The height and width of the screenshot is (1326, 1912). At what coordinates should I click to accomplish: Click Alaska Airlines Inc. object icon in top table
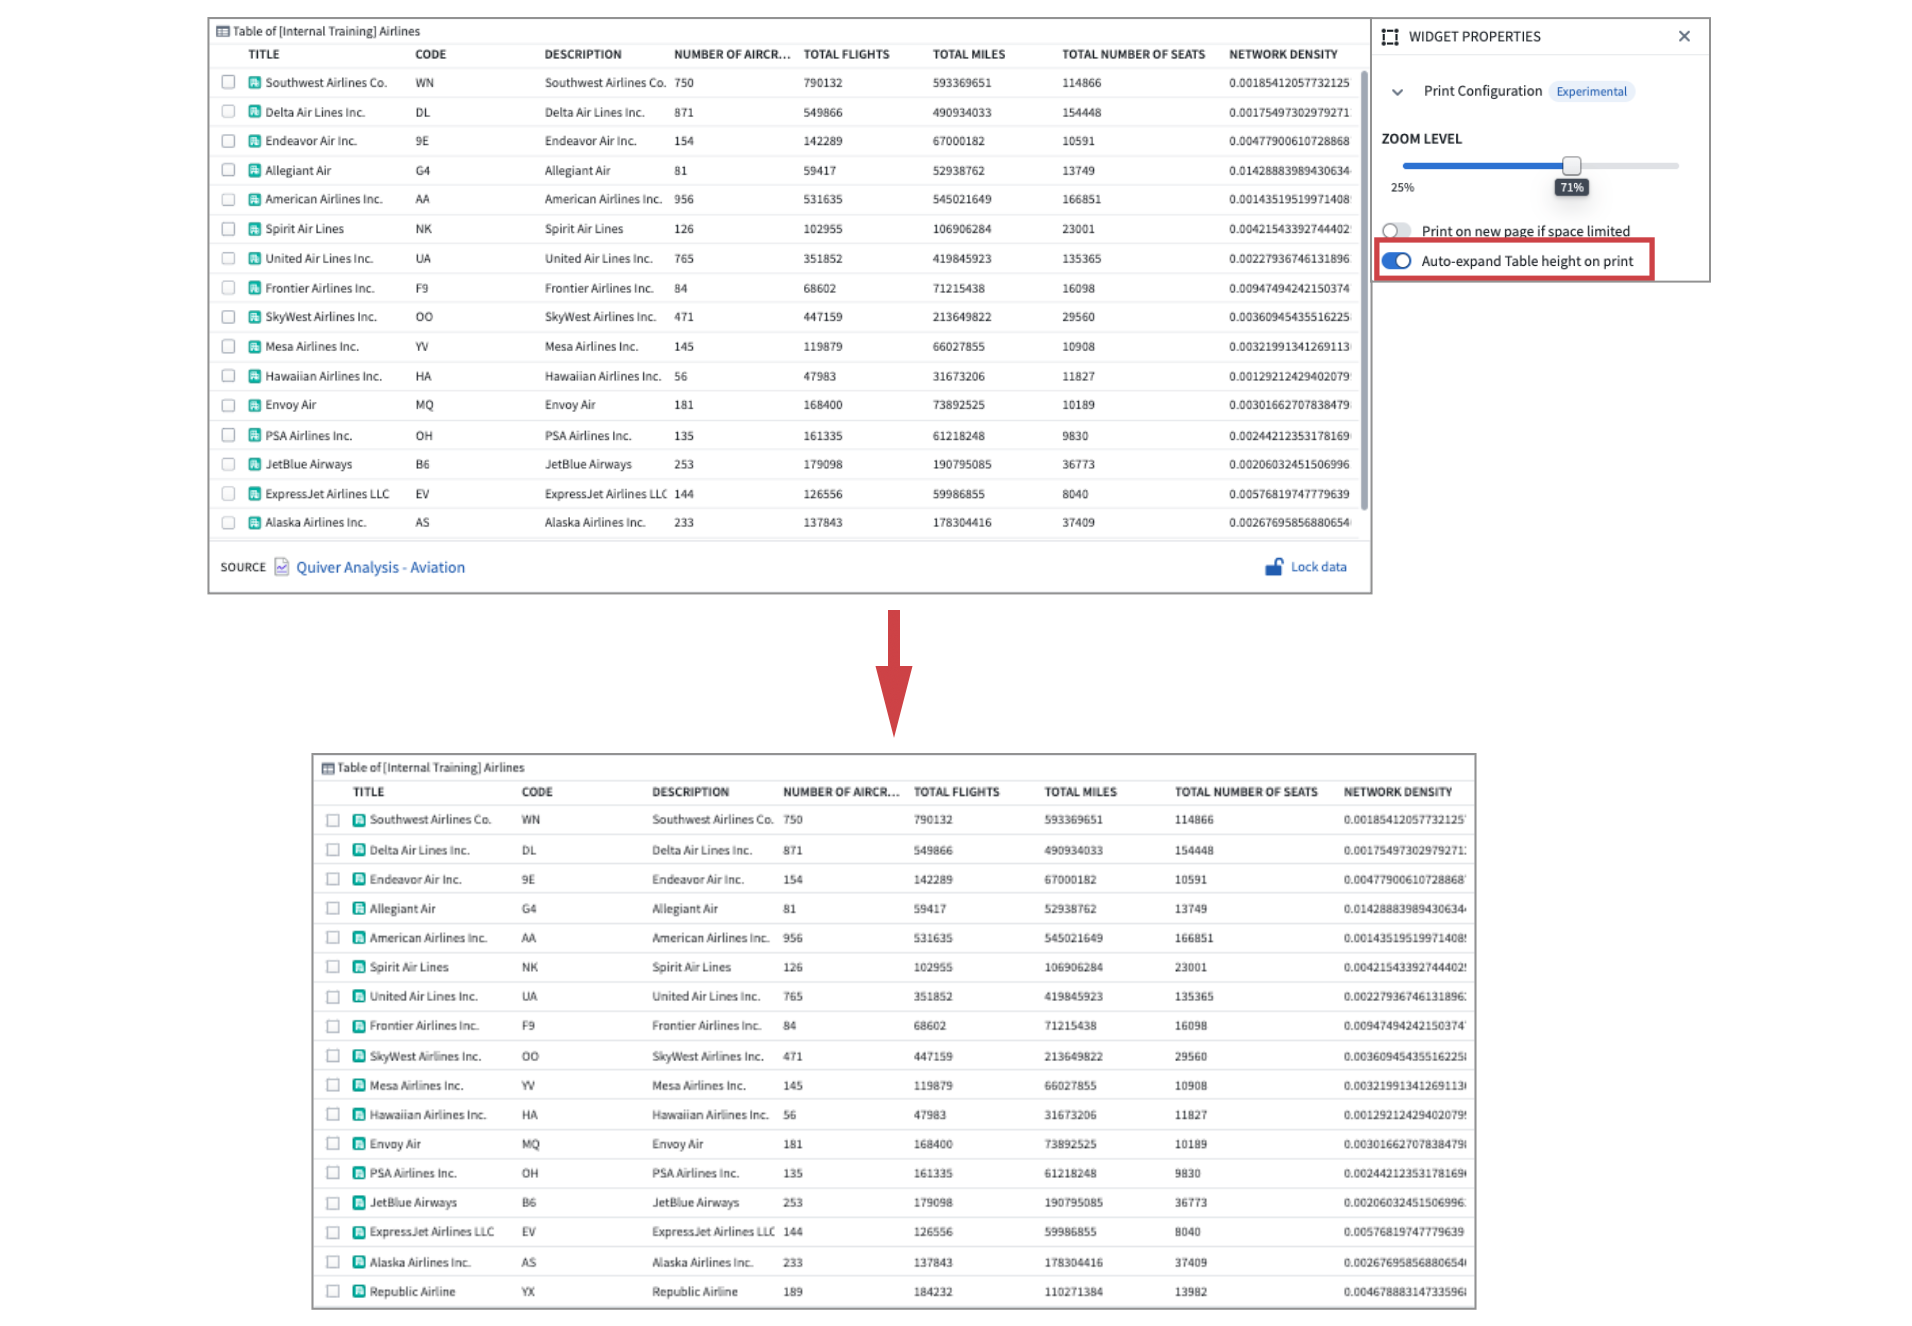tap(254, 523)
